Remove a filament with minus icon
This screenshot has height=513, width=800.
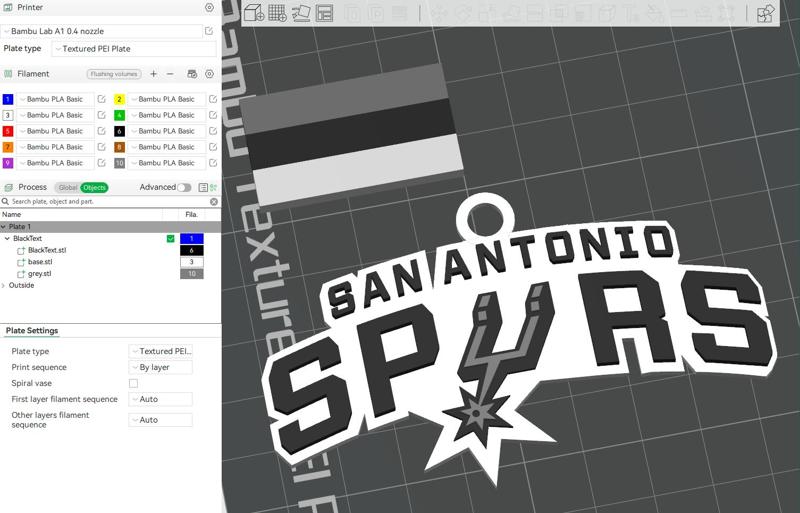[x=170, y=74]
